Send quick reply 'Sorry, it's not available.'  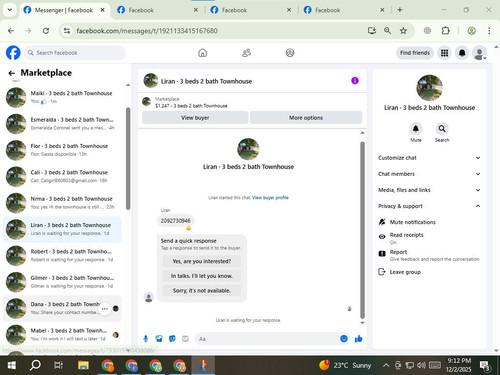202,291
